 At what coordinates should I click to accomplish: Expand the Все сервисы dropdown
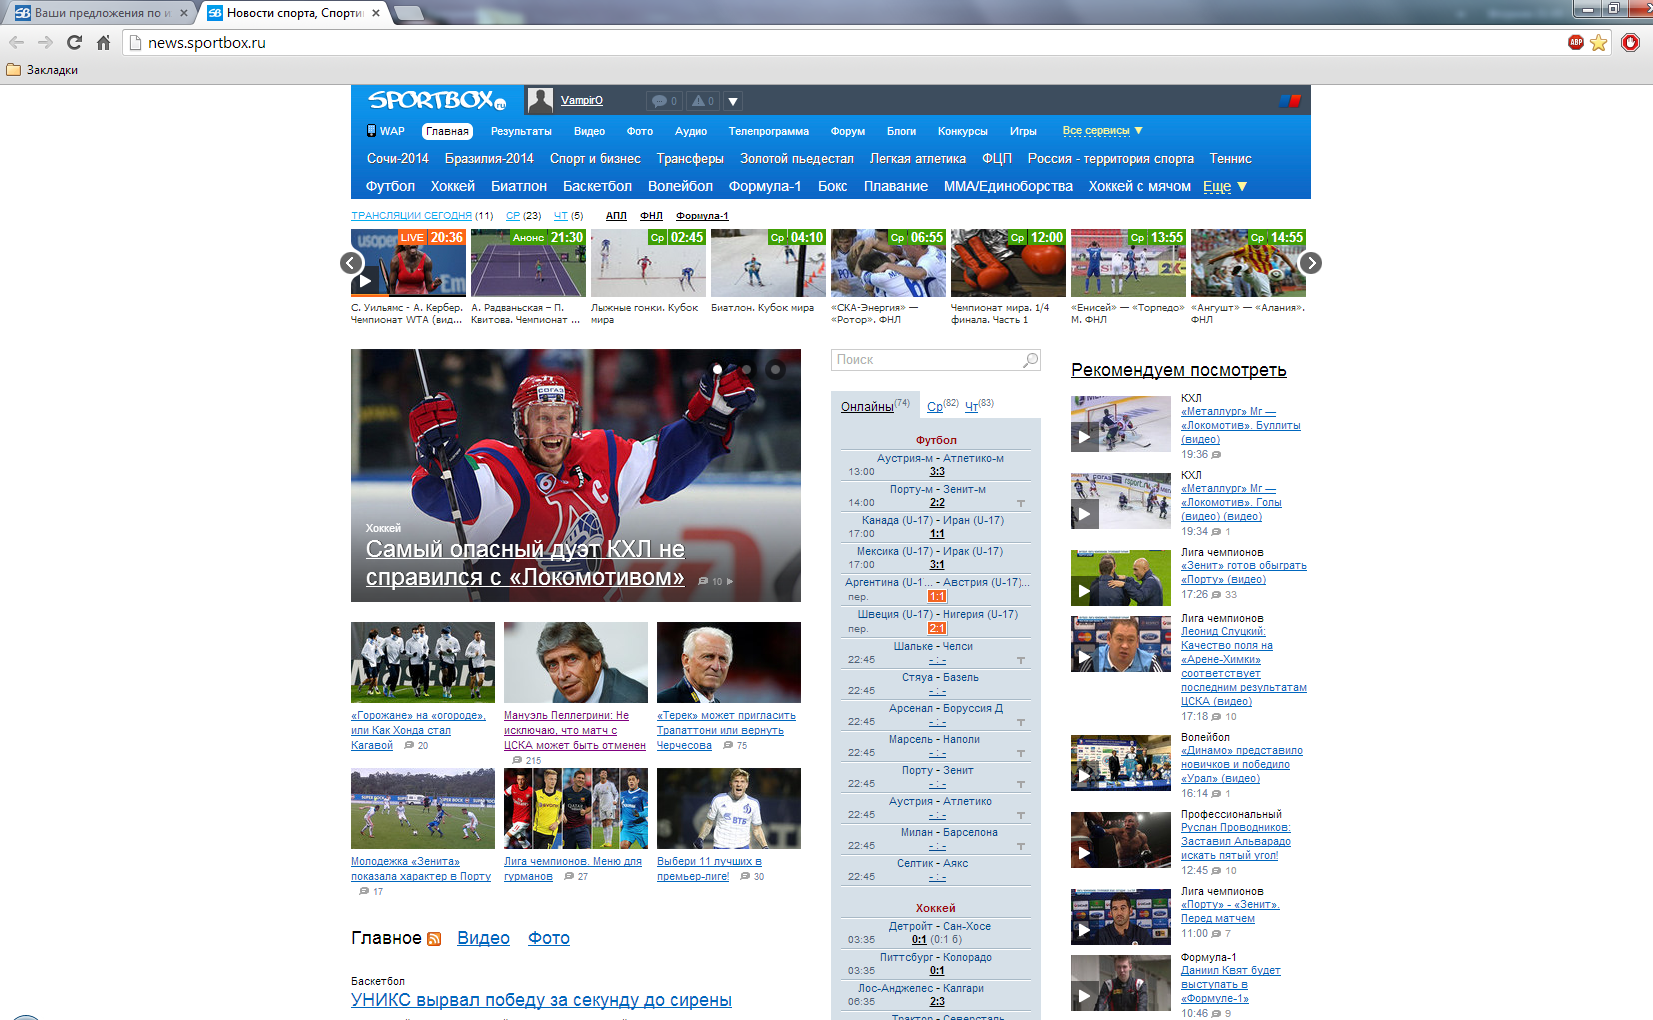point(1102,131)
